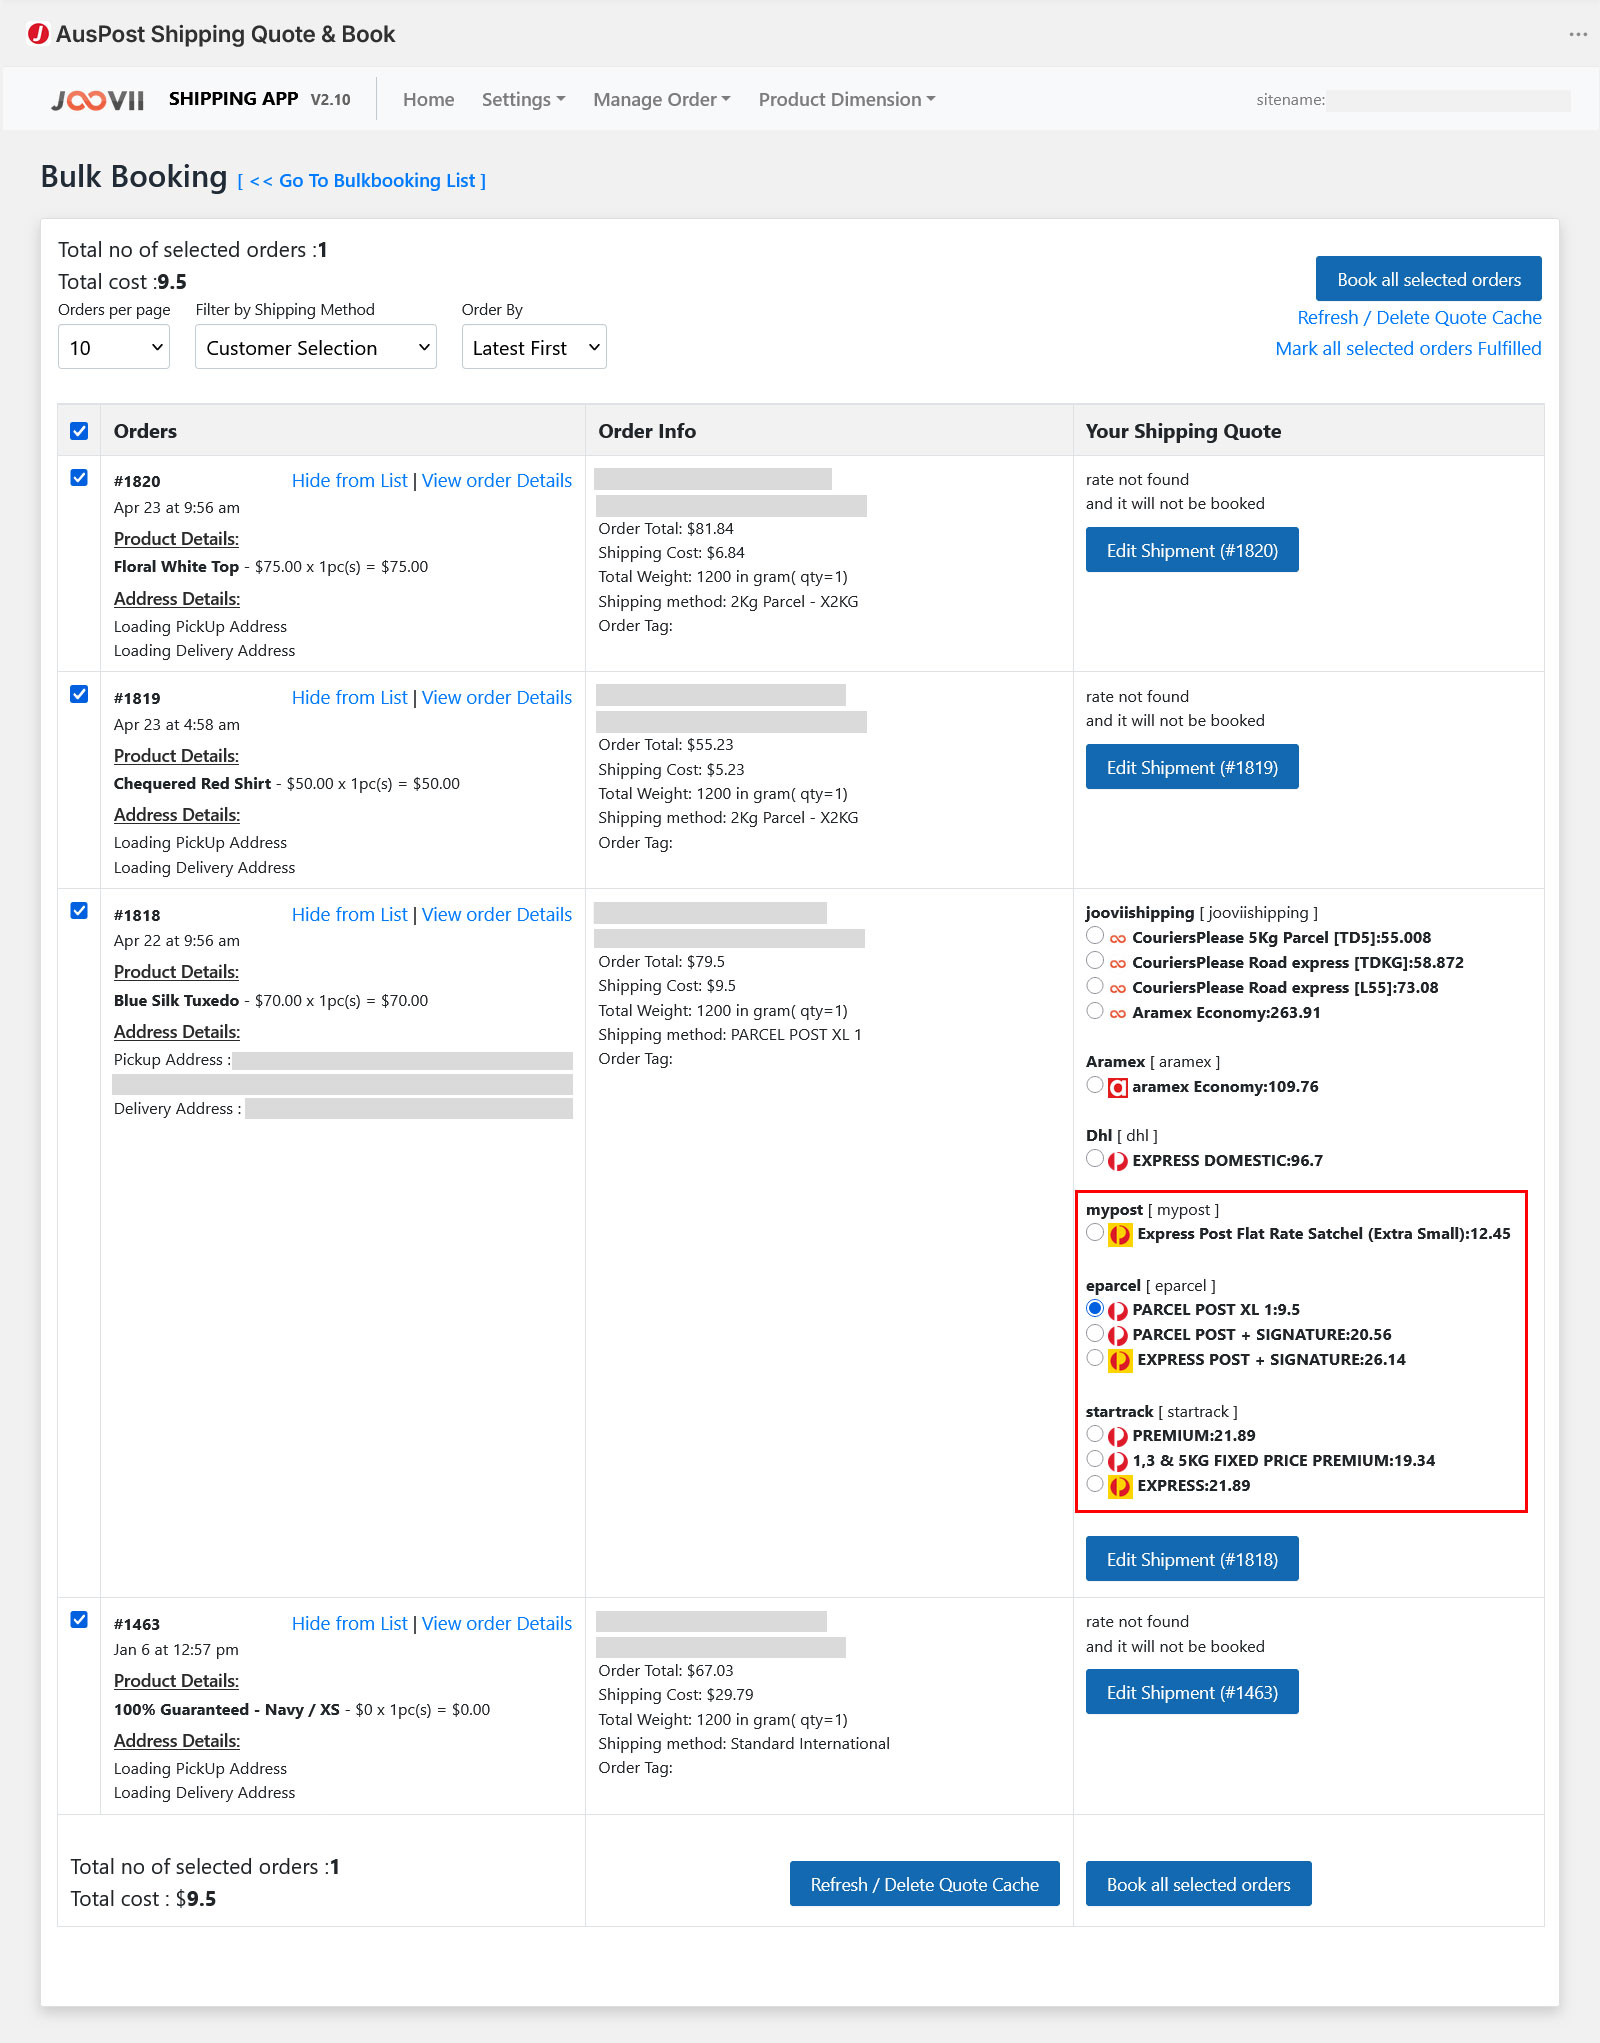
Task: Click Edit Shipment (#1819)
Action: pos(1192,767)
